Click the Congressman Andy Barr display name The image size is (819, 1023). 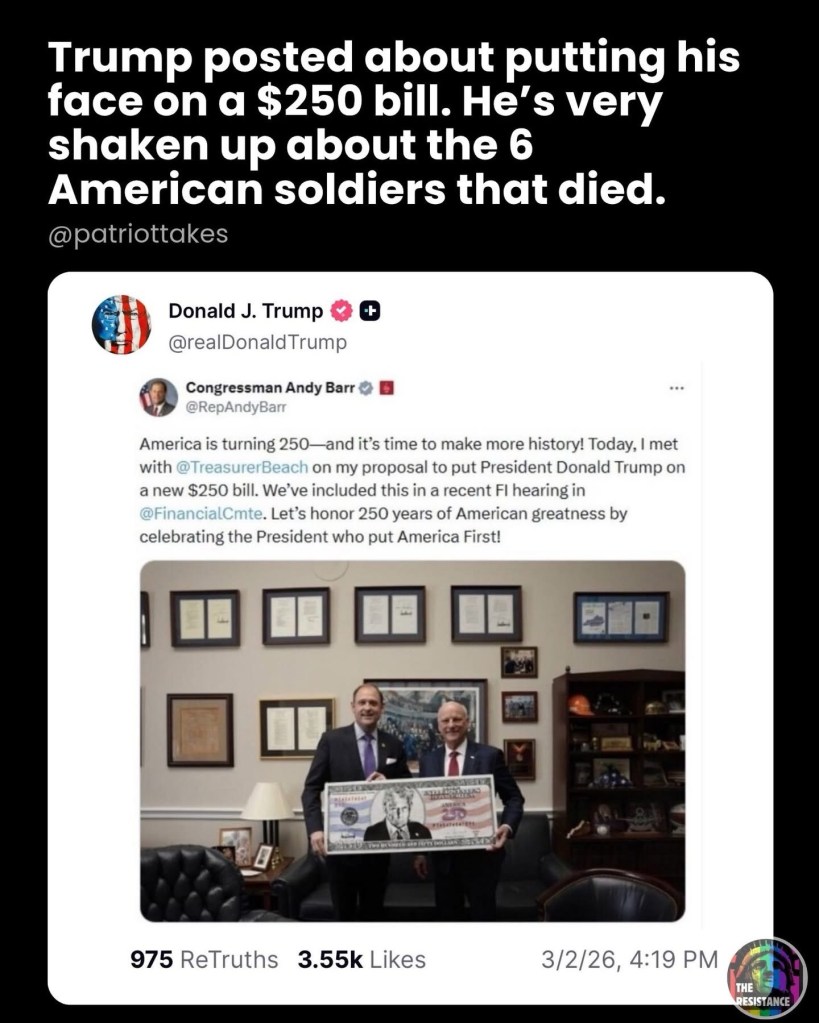coord(270,388)
